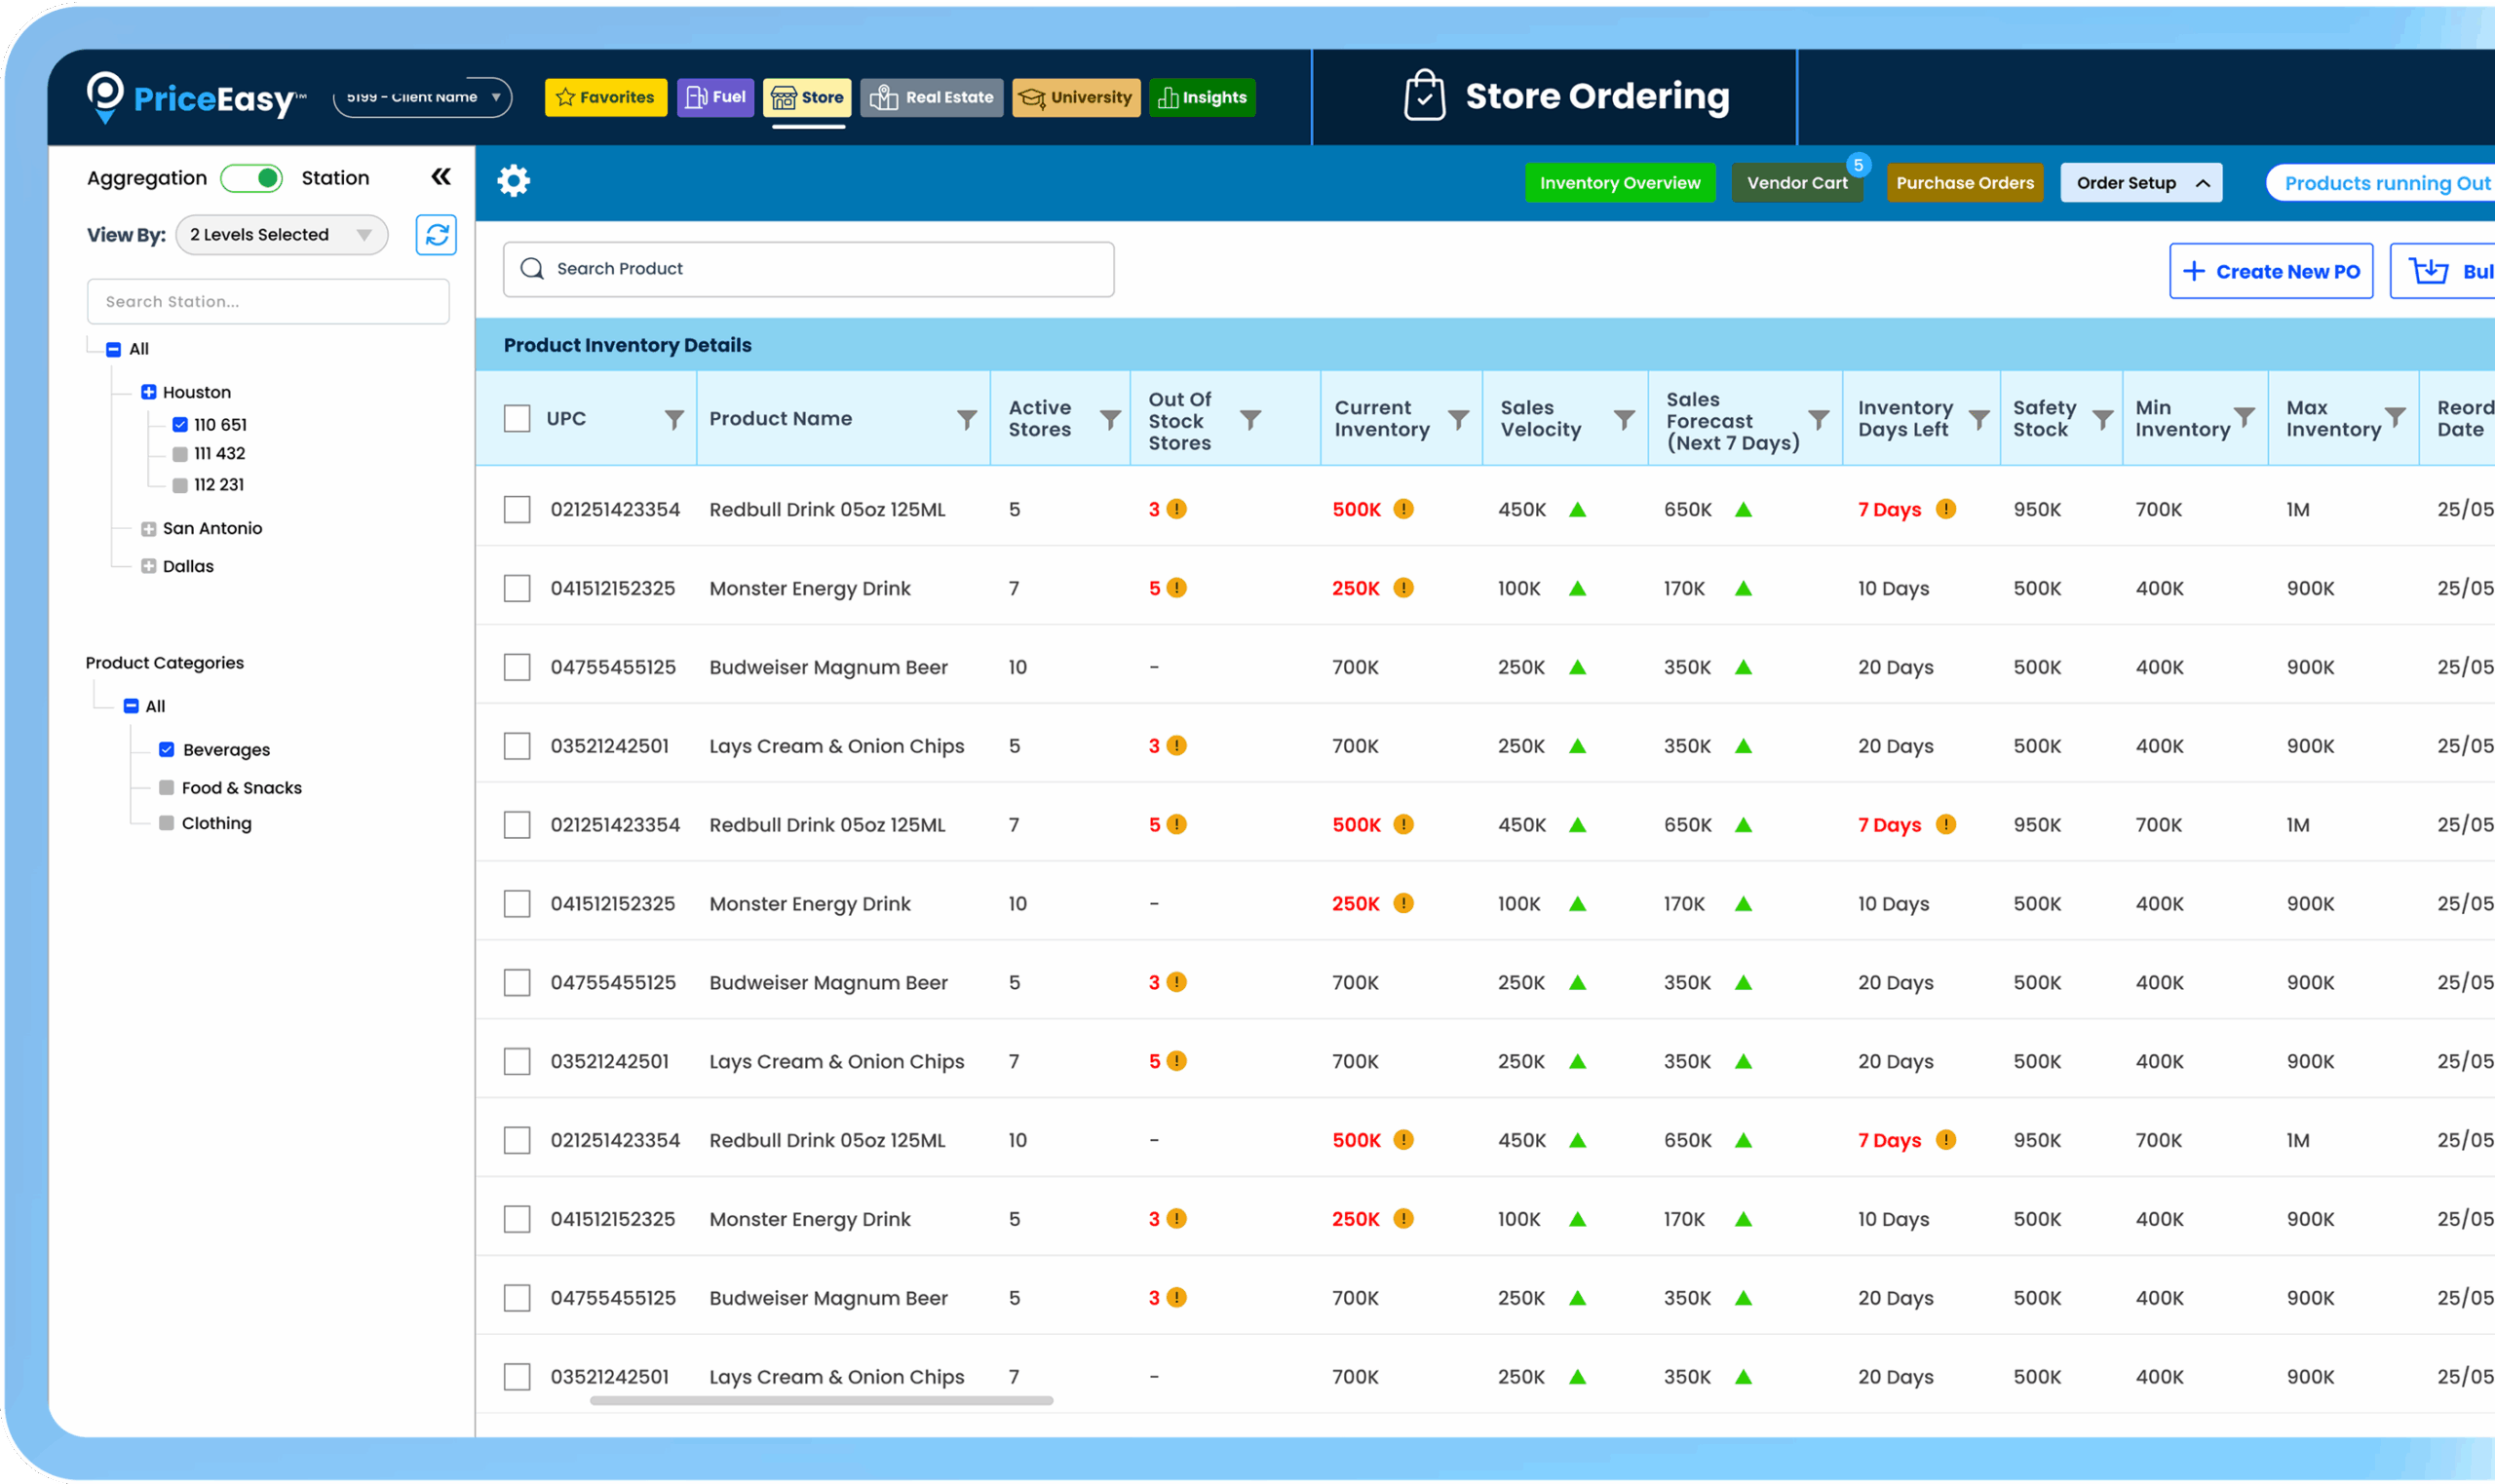Screen dimensions: 2495x1484
Task: Expand the San Antonio tree node
Action: pyautogui.click(x=149, y=529)
